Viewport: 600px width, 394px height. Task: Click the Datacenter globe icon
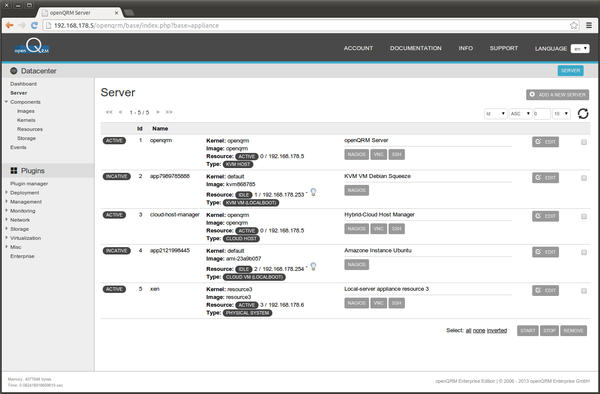(x=14, y=71)
